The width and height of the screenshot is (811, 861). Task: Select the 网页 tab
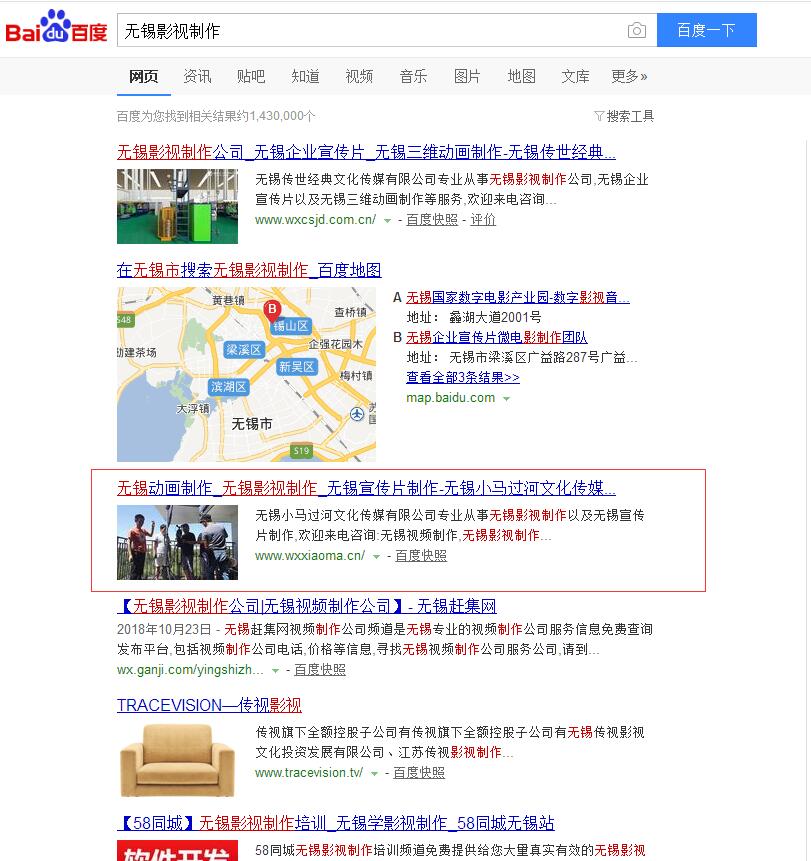coord(143,76)
